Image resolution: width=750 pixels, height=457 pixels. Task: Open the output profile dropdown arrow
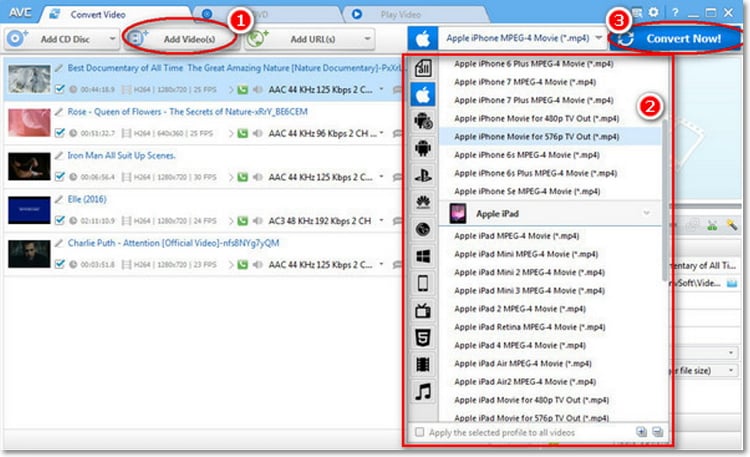point(598,38)
